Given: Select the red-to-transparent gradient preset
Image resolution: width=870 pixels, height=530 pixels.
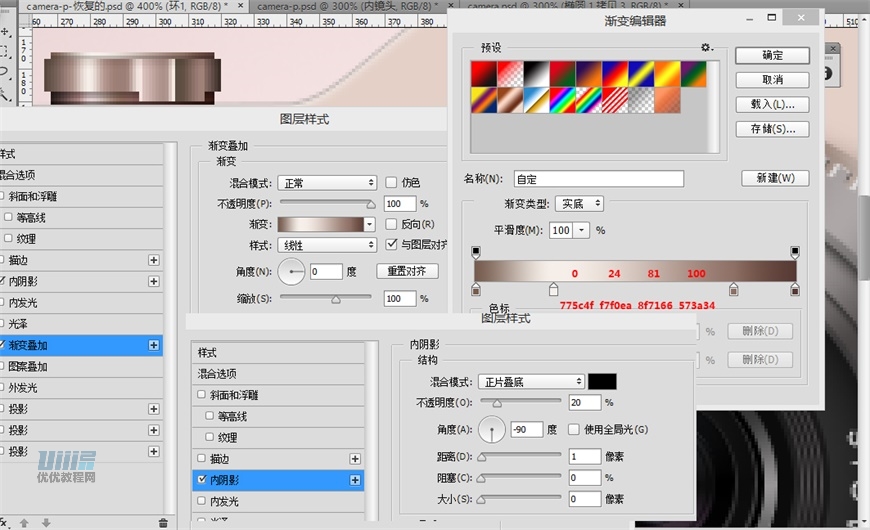Looking at the screenshot, I should 510,74.
